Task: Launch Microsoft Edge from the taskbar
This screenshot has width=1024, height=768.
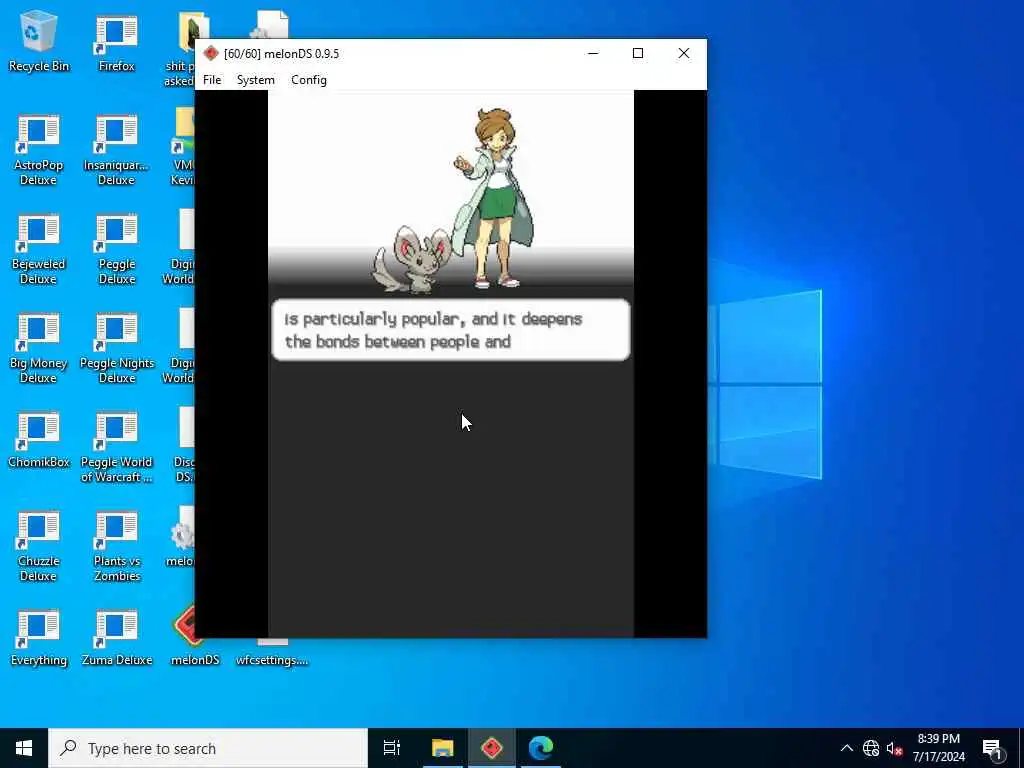Action: (541, 748)
